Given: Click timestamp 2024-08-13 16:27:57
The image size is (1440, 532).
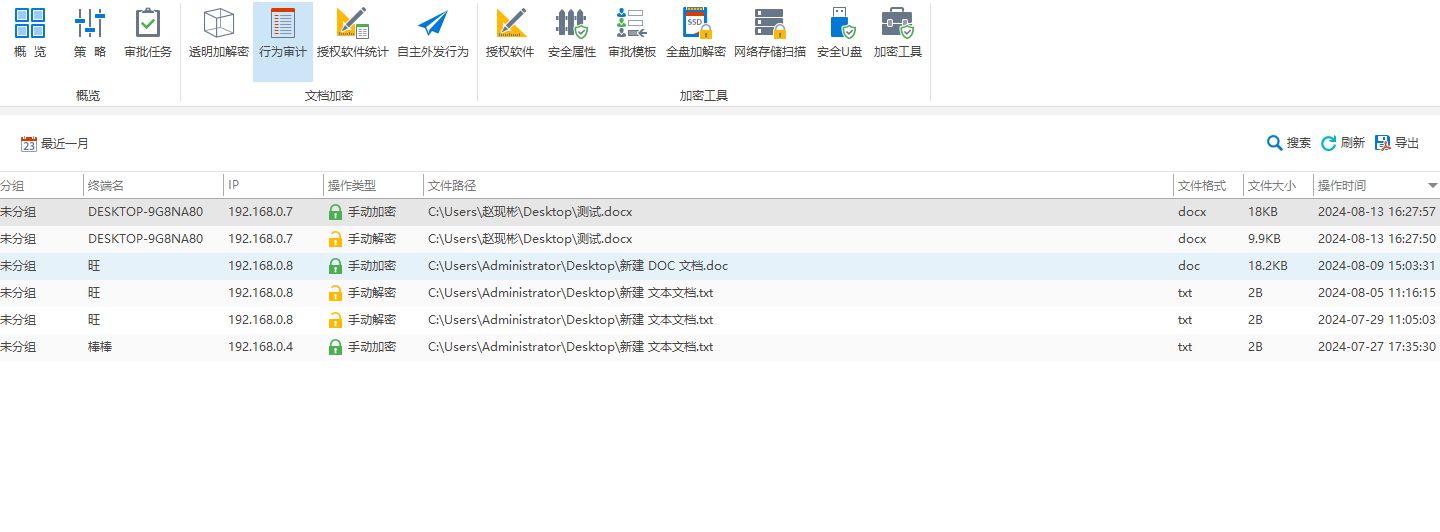Looking at the screenshot, I should click(1377, 212).
